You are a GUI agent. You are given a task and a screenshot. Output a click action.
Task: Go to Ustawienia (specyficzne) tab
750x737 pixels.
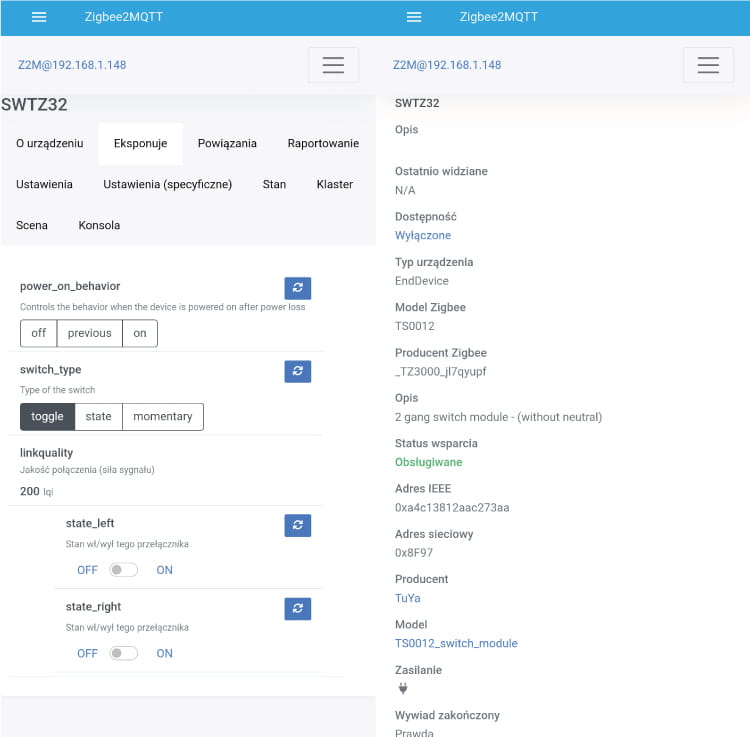[167, 184]
